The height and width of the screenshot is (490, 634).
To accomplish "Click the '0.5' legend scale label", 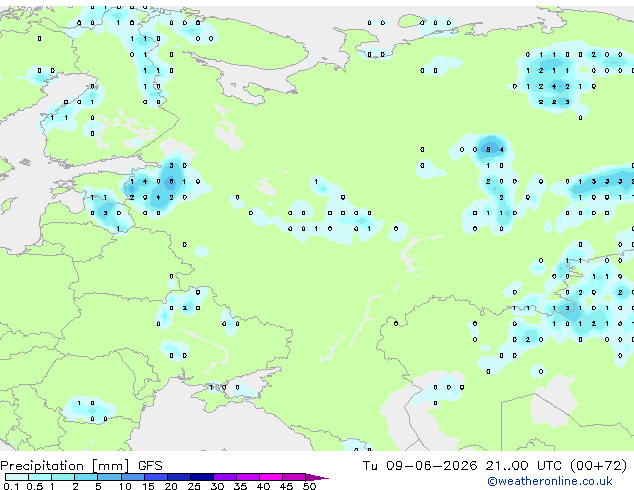I will point(35,486).
